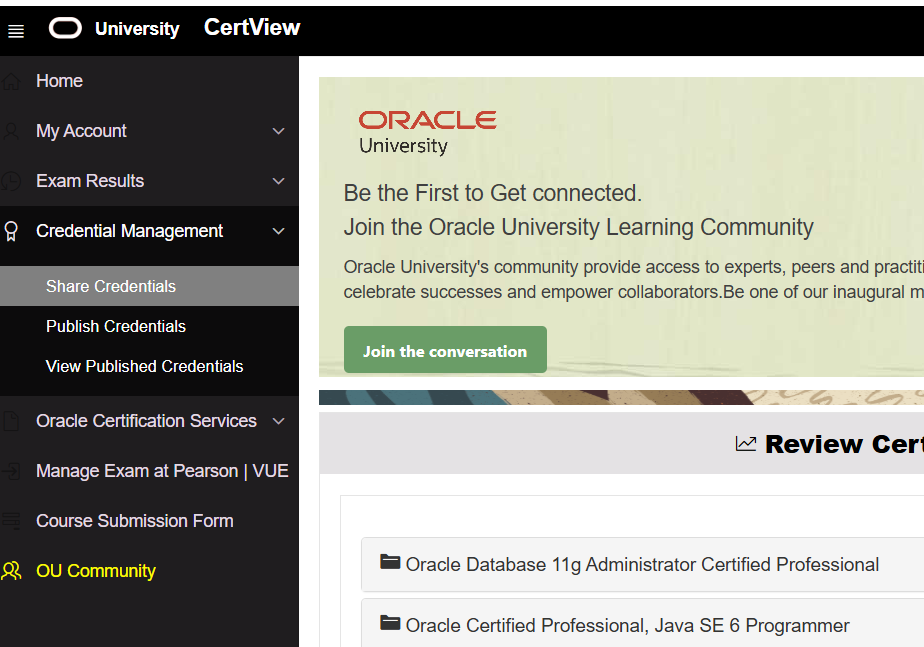
Task: Click the chart icon beside Review Cert heading
Action: (x=745, y=444)
